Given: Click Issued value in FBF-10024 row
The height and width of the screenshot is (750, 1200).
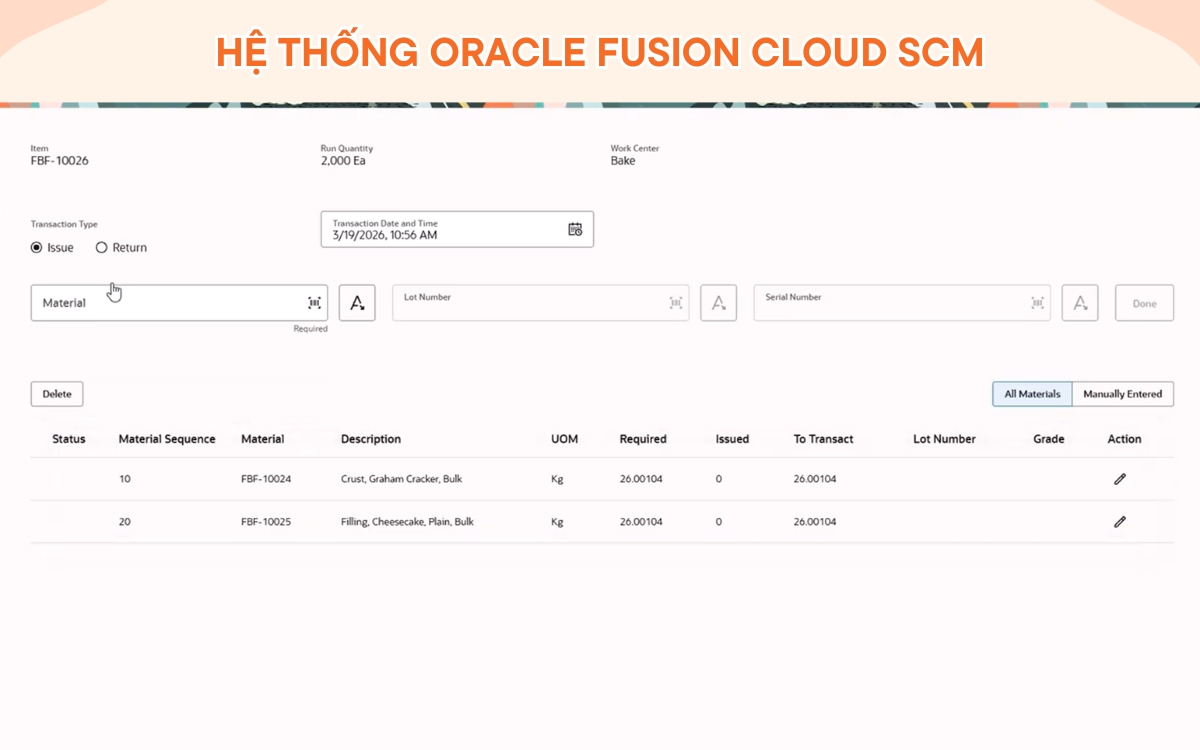Looking at the screenshot, I should click(719, 479).
